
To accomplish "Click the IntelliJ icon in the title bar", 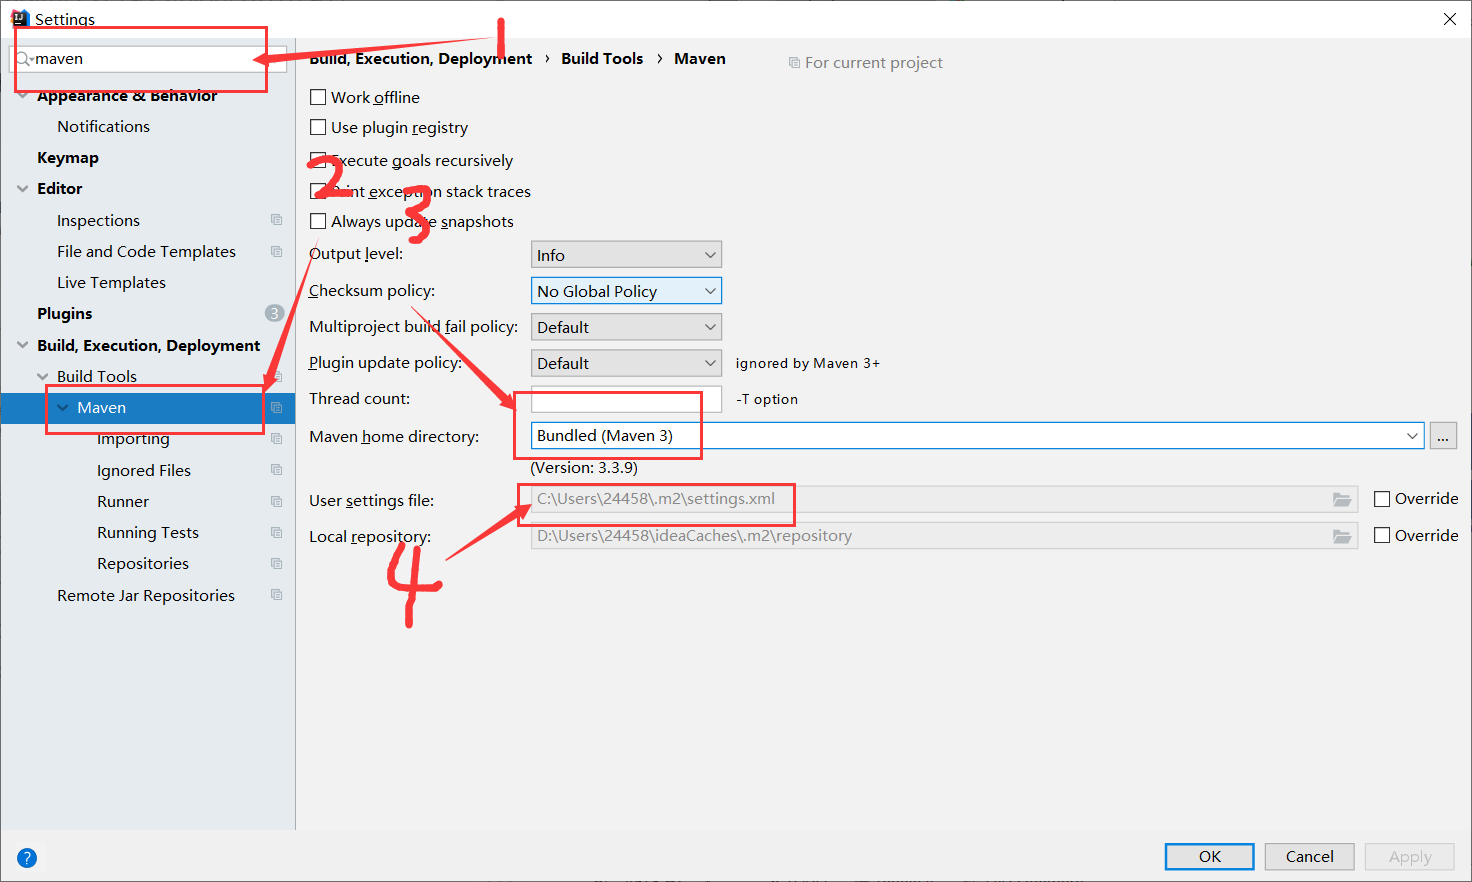I will [x=19, y=18].
